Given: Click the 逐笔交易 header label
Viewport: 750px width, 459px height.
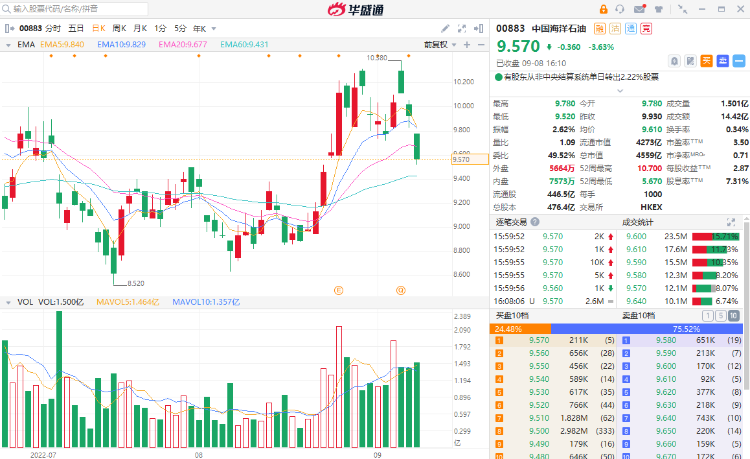Looking at the screenshot, I should point(511,222).
